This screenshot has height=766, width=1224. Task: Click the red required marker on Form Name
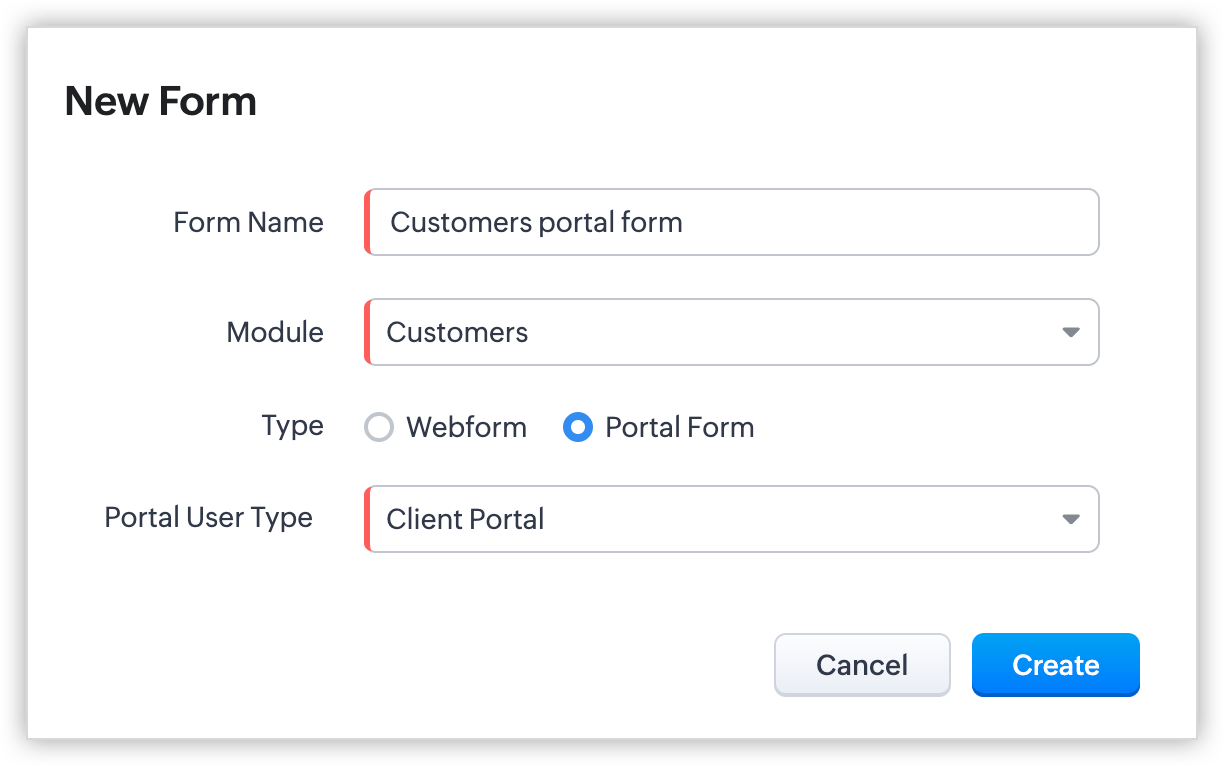pyautogui.click(x=367, y=222)
